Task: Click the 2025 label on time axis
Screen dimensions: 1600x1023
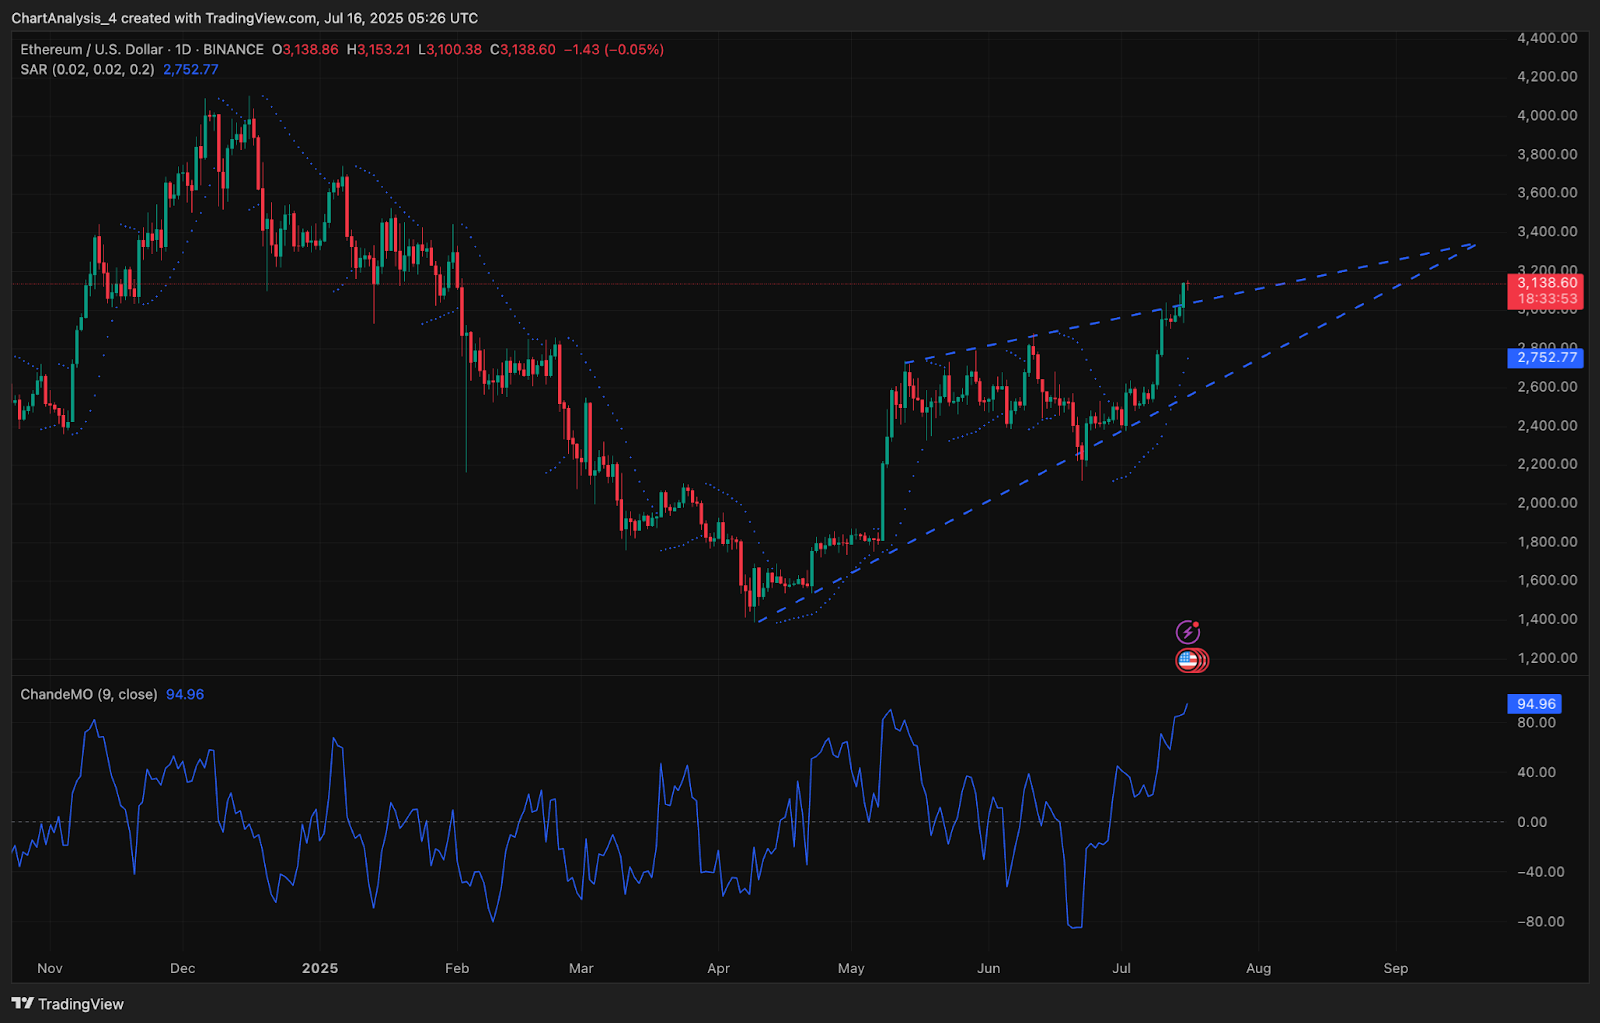Action: (x=320, y=968)
